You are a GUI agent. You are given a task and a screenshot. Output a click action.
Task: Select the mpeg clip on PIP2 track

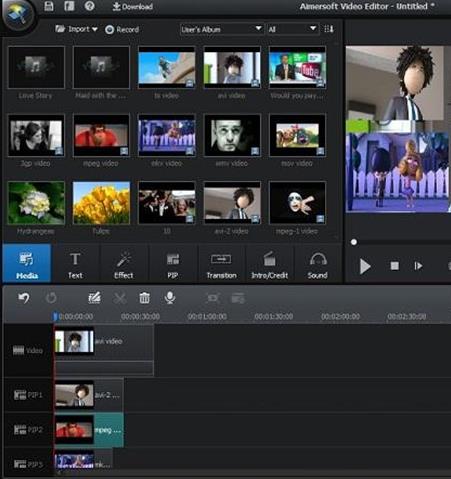click(x=89, y=430)
